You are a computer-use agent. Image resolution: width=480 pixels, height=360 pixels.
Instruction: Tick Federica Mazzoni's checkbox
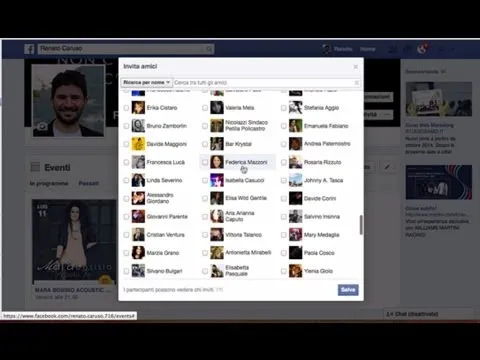(x=205, y=162)
